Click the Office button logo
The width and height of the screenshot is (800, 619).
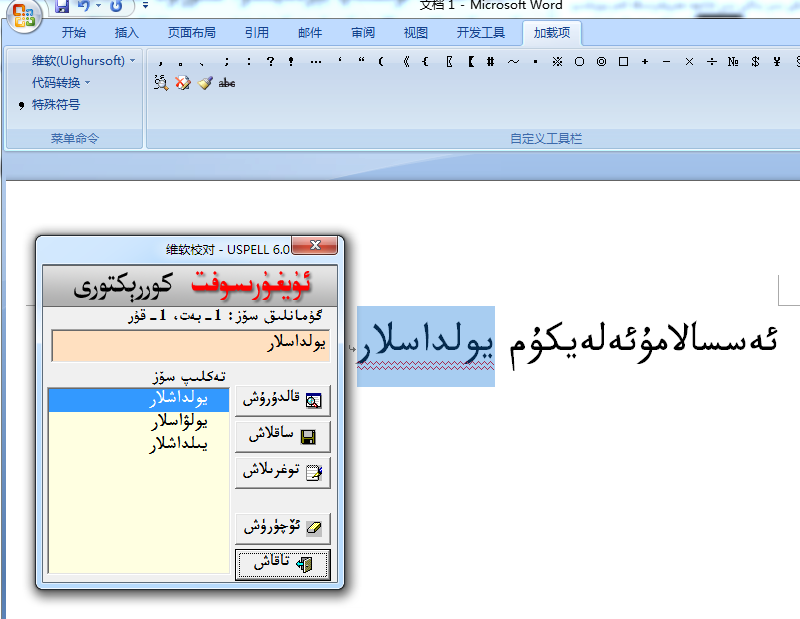click(24, 15)
